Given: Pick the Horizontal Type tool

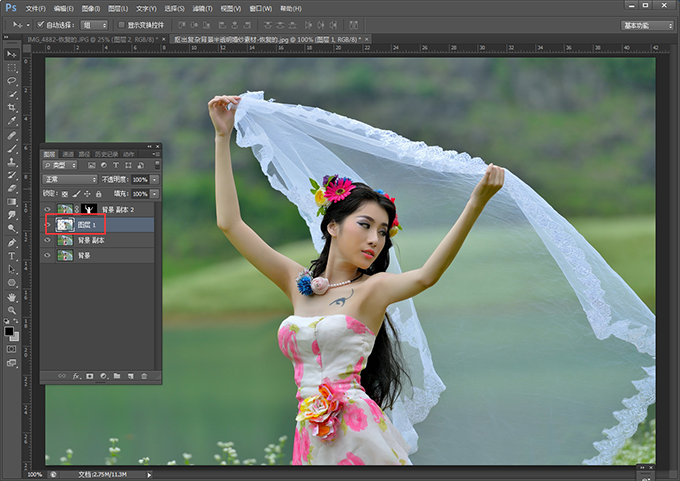Looking at the screenshot, I should 12,255.
